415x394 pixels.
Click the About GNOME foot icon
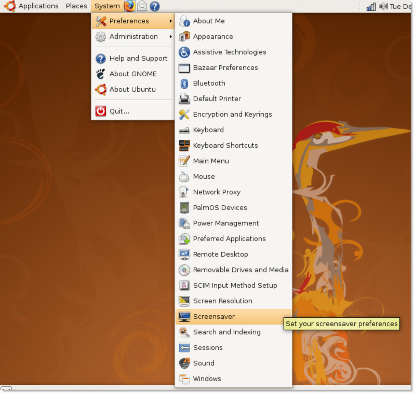[101, 74]
